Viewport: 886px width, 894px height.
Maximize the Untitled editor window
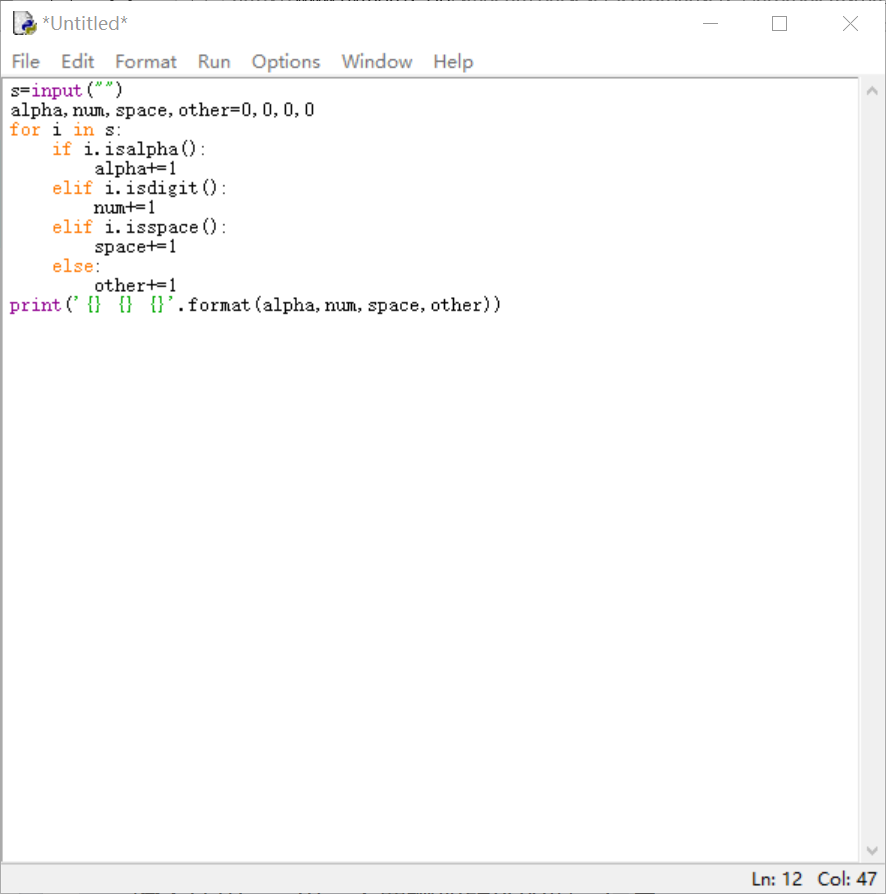(x=779, y=23)
